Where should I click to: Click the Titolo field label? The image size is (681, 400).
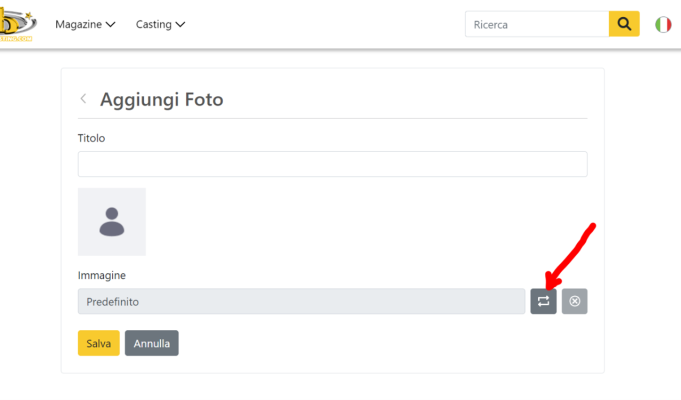point(91,138)
